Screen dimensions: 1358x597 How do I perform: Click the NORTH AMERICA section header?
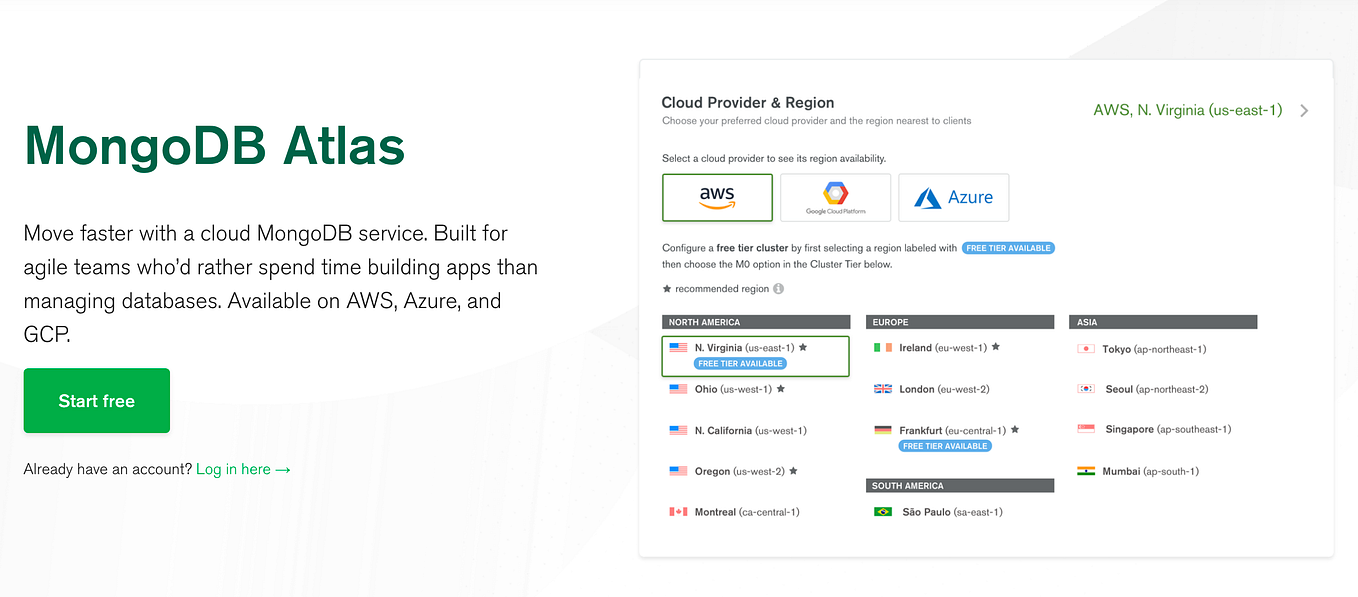(755, 321)
